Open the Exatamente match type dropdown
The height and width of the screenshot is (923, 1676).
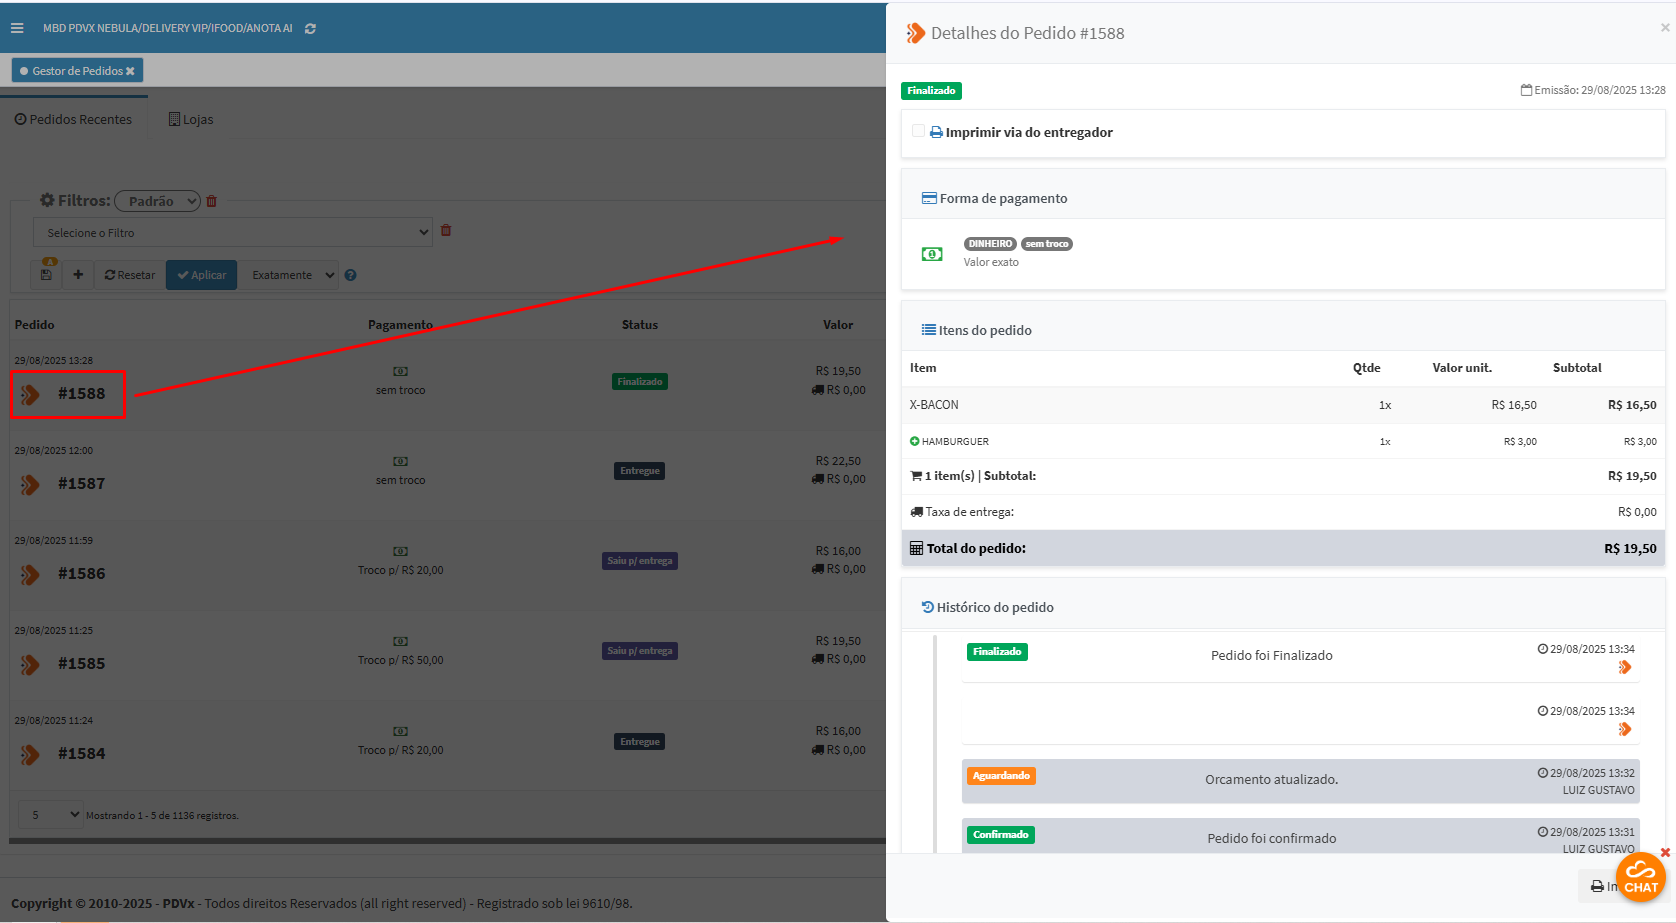tap(291, 275)
